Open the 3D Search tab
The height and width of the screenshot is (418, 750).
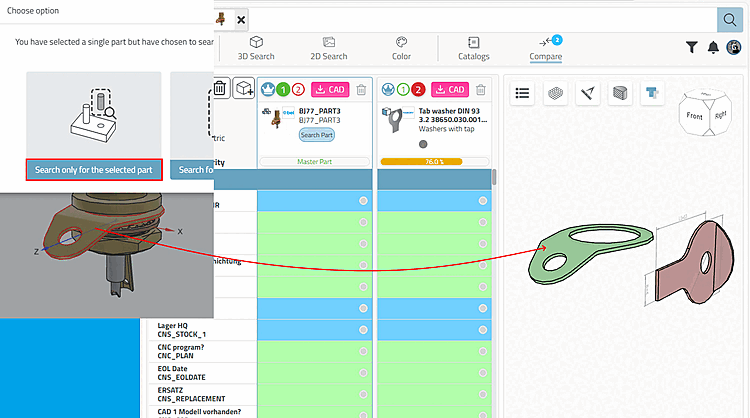pos(256,48)
